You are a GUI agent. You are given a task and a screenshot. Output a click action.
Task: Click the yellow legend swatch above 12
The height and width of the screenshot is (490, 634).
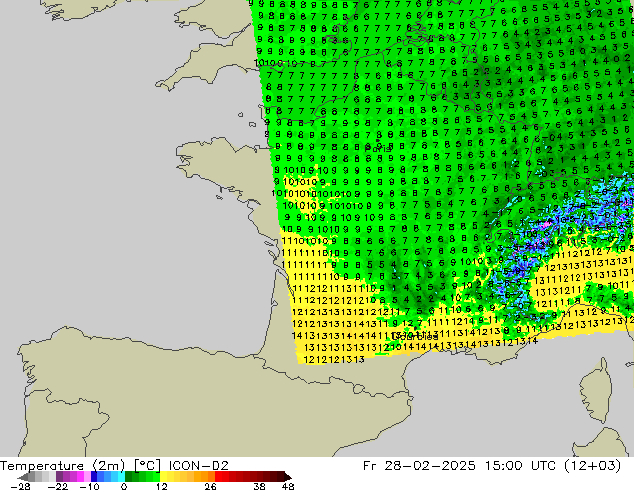163,477
